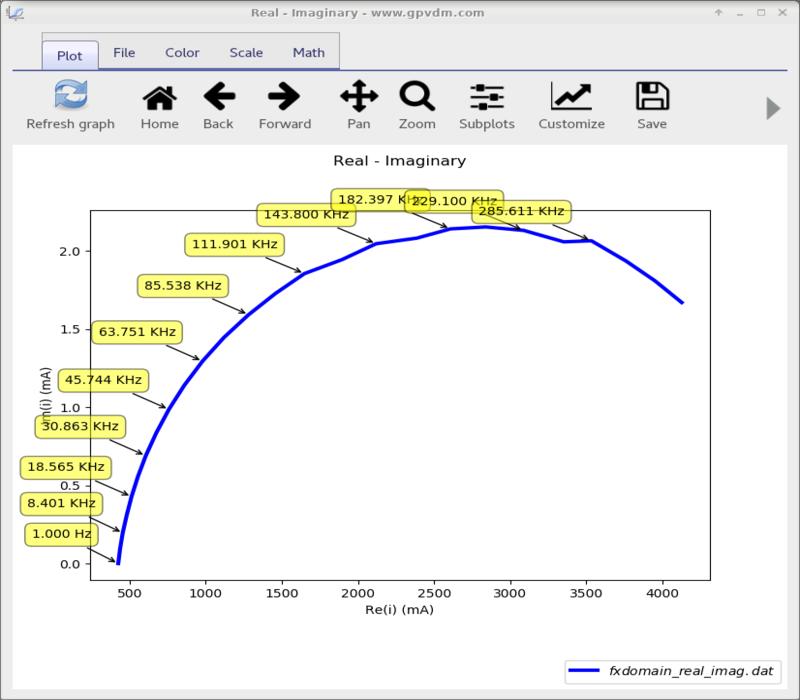Click the Home view icon
This screenshot has width=800, height=700.
click(159, 98)
